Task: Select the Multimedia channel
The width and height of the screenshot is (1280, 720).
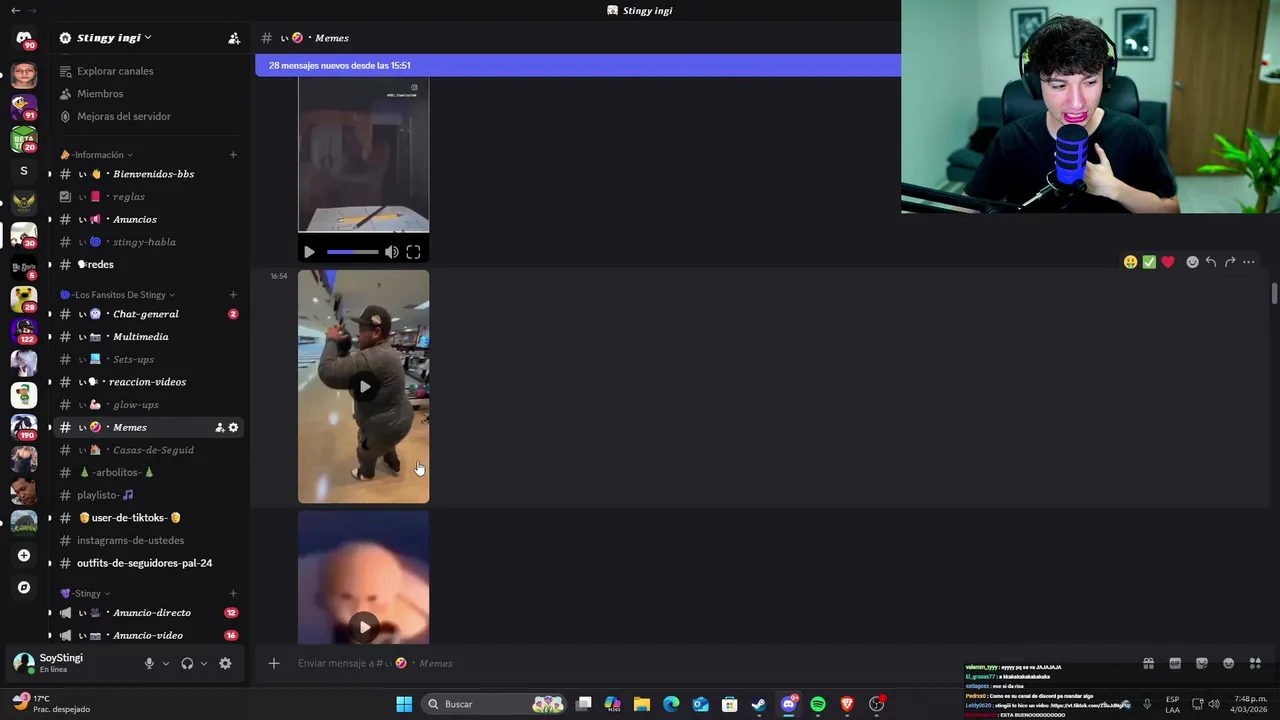Action: coord(148,337)
